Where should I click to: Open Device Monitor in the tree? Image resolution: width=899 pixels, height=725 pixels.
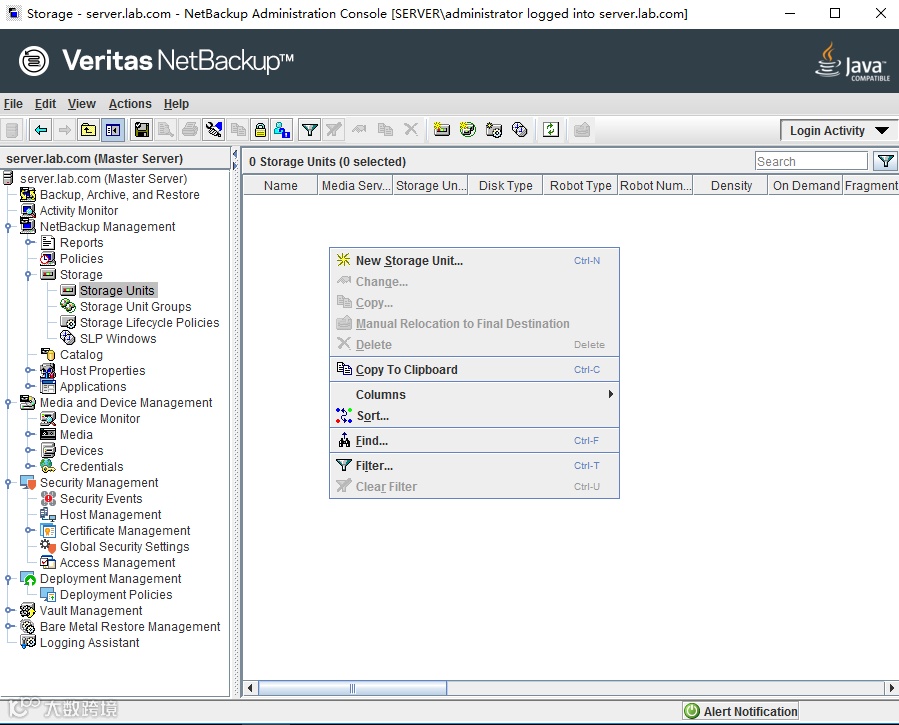tap(100, 419)
